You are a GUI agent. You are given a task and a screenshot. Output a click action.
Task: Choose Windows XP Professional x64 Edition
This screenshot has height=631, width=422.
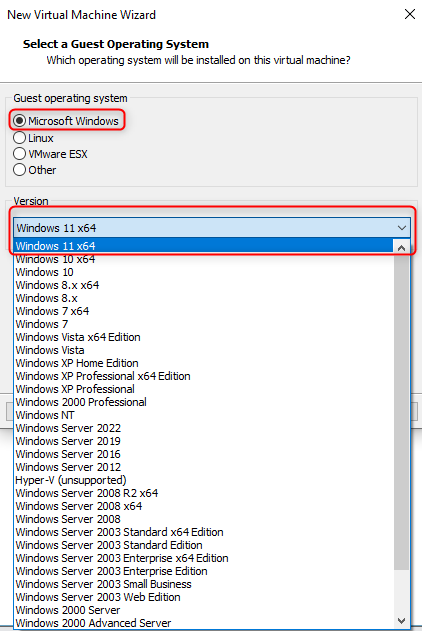click(x=204, y=376)
